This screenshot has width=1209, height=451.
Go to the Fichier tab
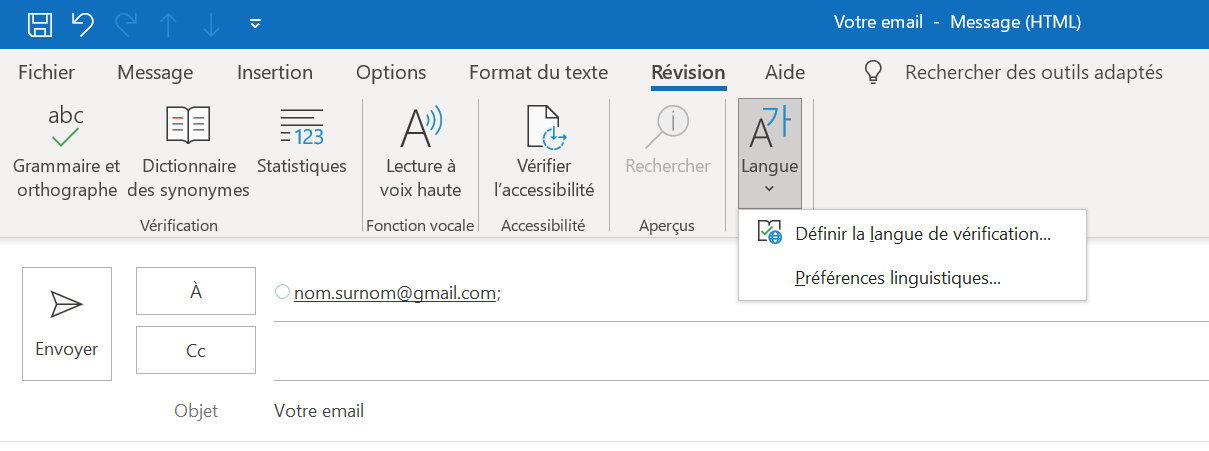(x=47, y=72)
